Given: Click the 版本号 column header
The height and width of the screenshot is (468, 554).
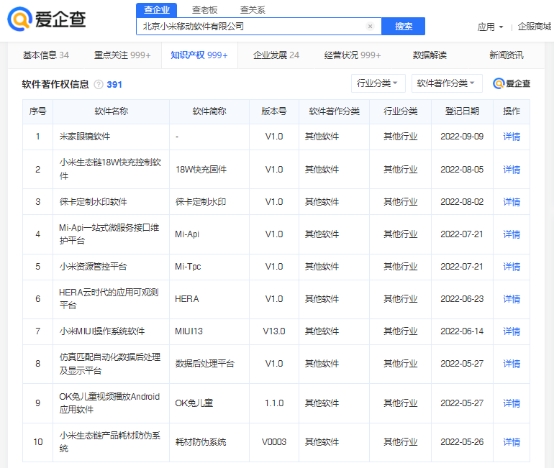Looking at the screenshot, I should [x=274, y=112].
